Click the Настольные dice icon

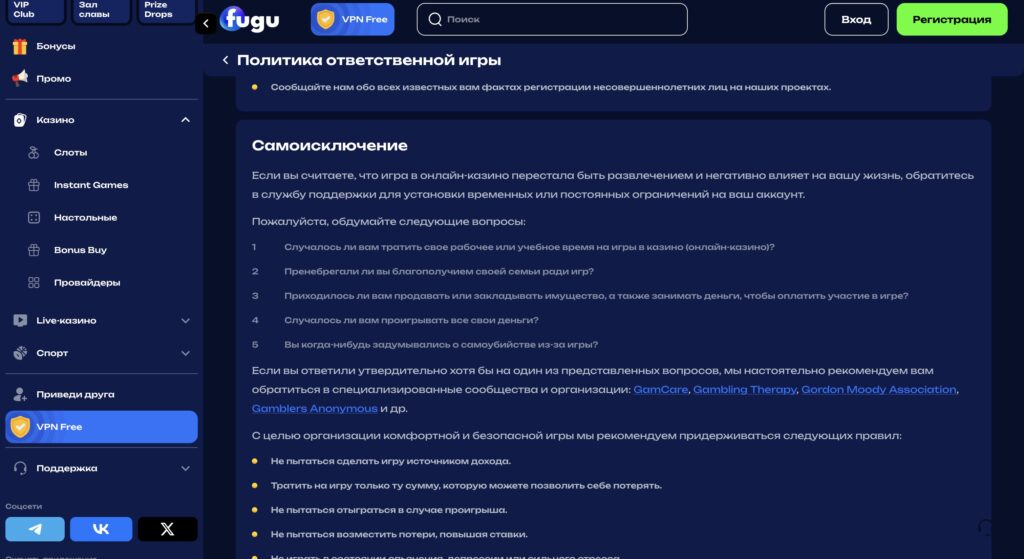(x=34, y=217)
